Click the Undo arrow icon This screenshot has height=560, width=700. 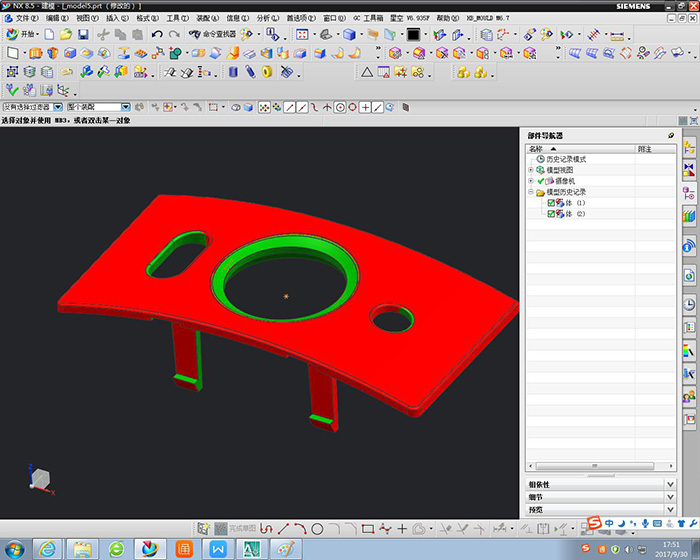point(157,34)
